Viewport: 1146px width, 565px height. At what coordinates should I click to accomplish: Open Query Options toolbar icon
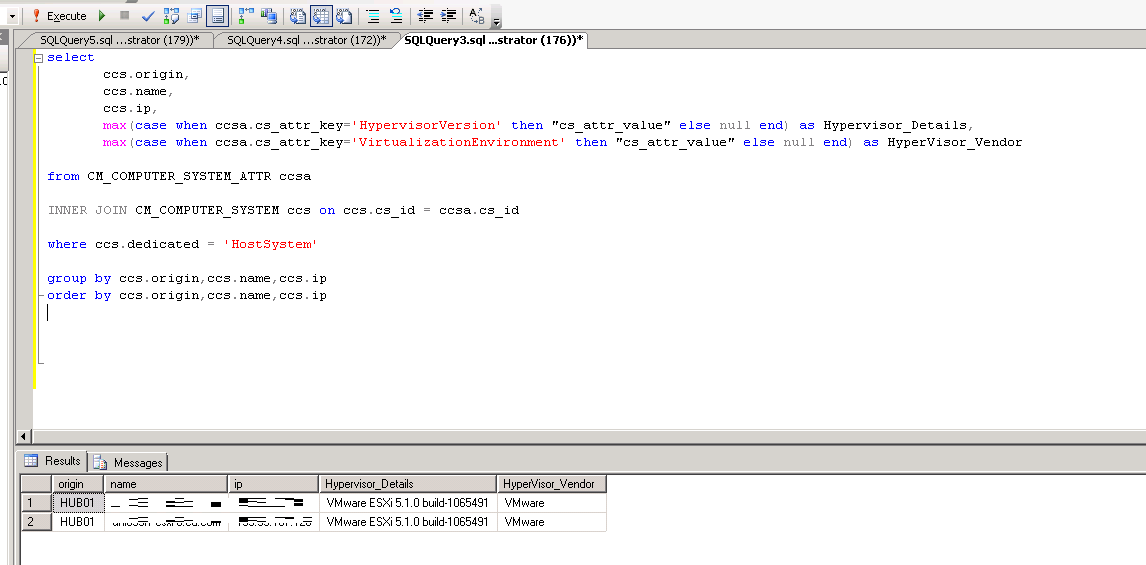pos(194,15)
